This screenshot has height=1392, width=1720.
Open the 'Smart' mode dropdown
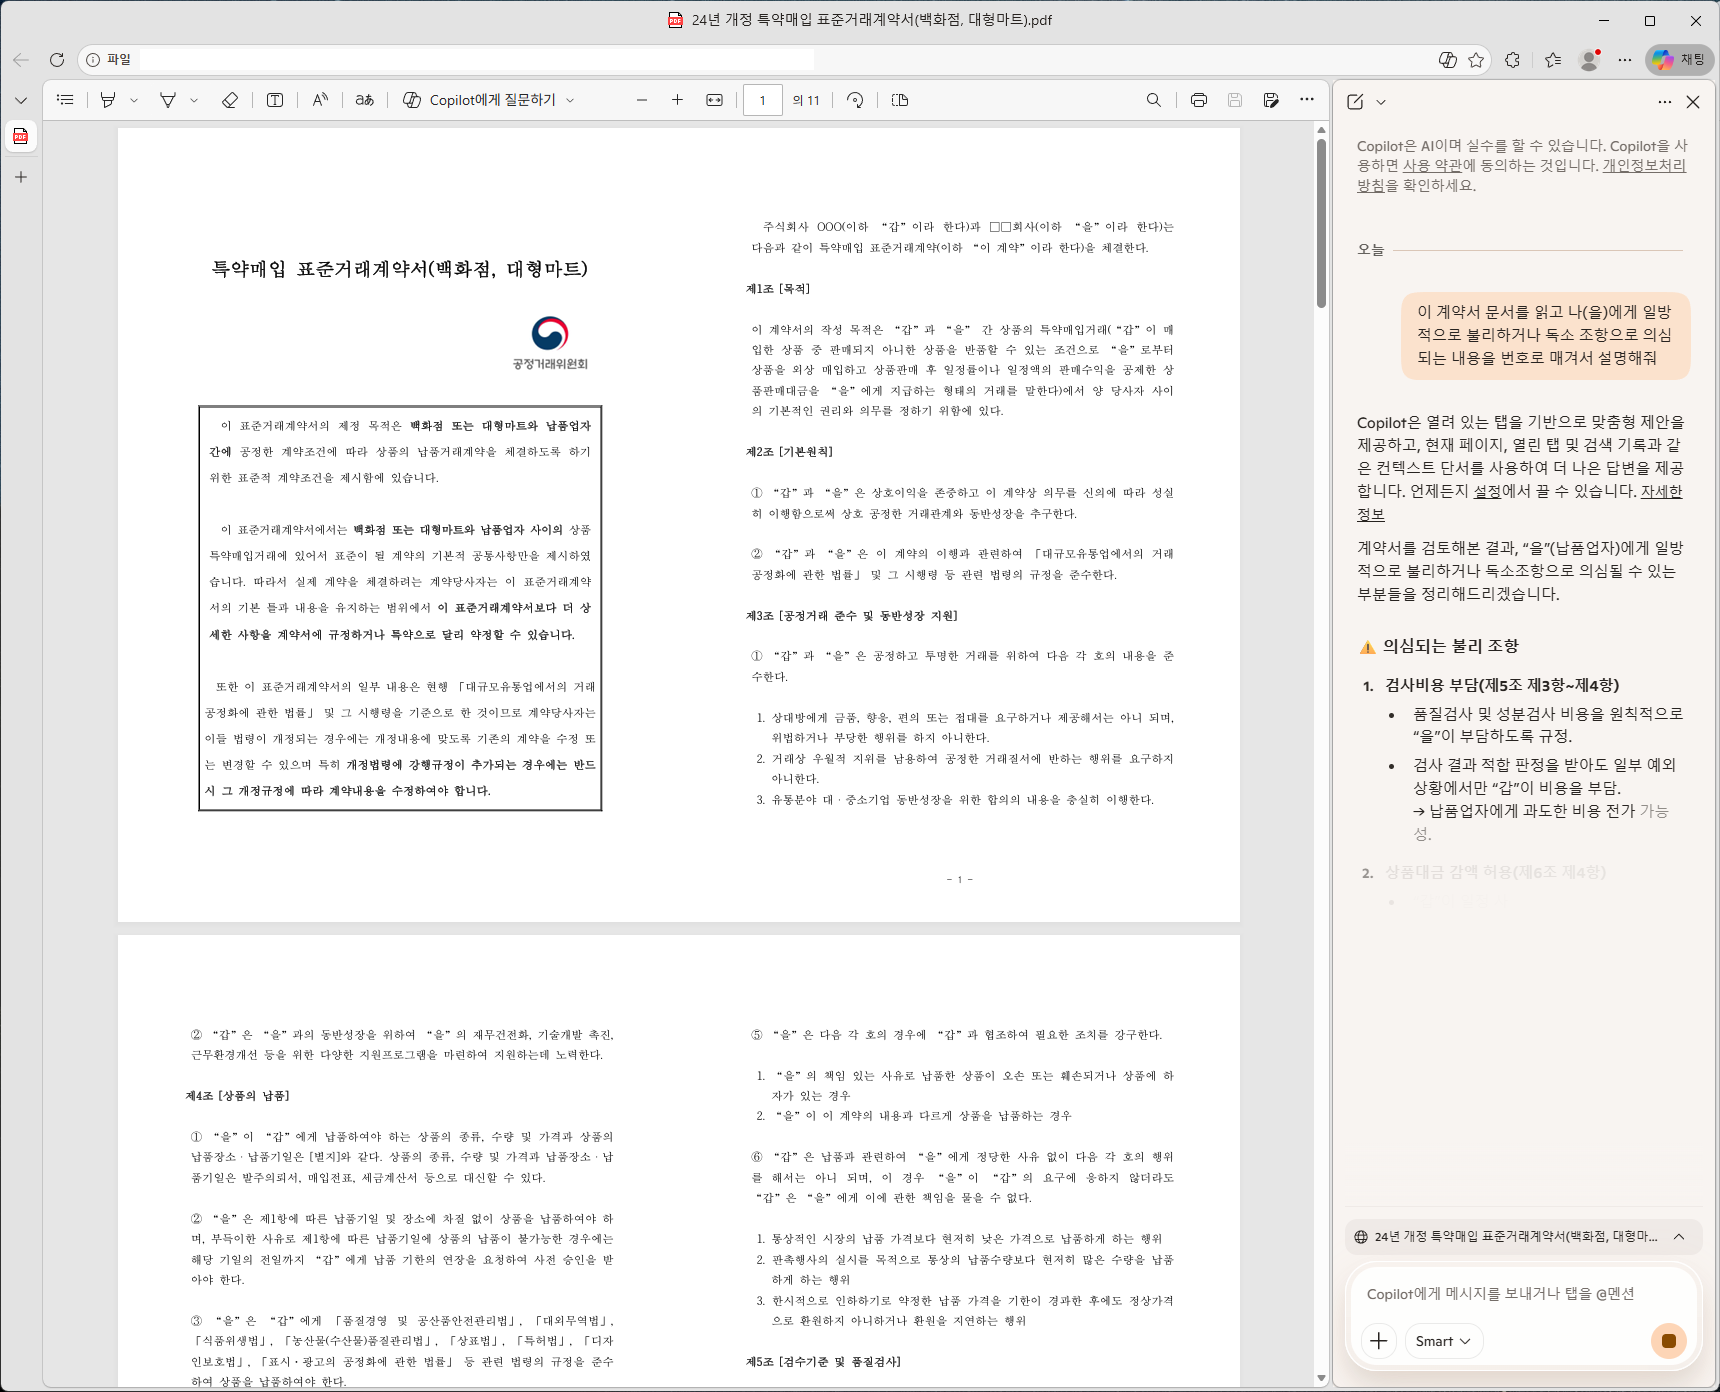click(x=1443, y=1341)
